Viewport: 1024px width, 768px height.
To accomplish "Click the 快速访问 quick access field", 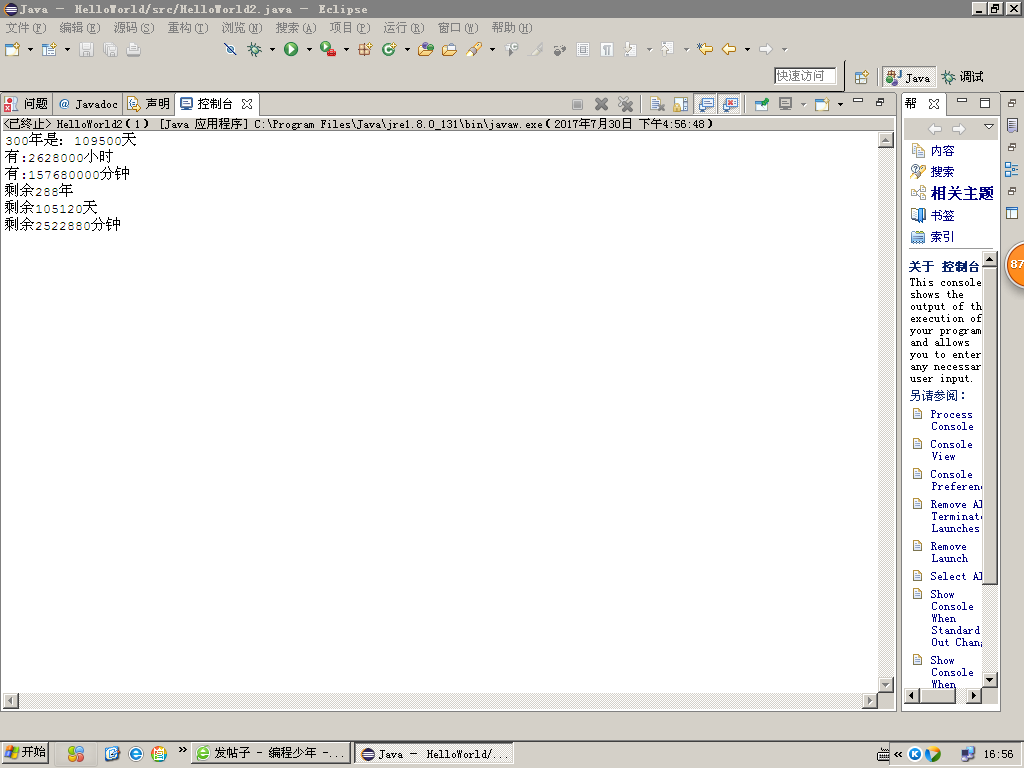I will tap(805, 76).
